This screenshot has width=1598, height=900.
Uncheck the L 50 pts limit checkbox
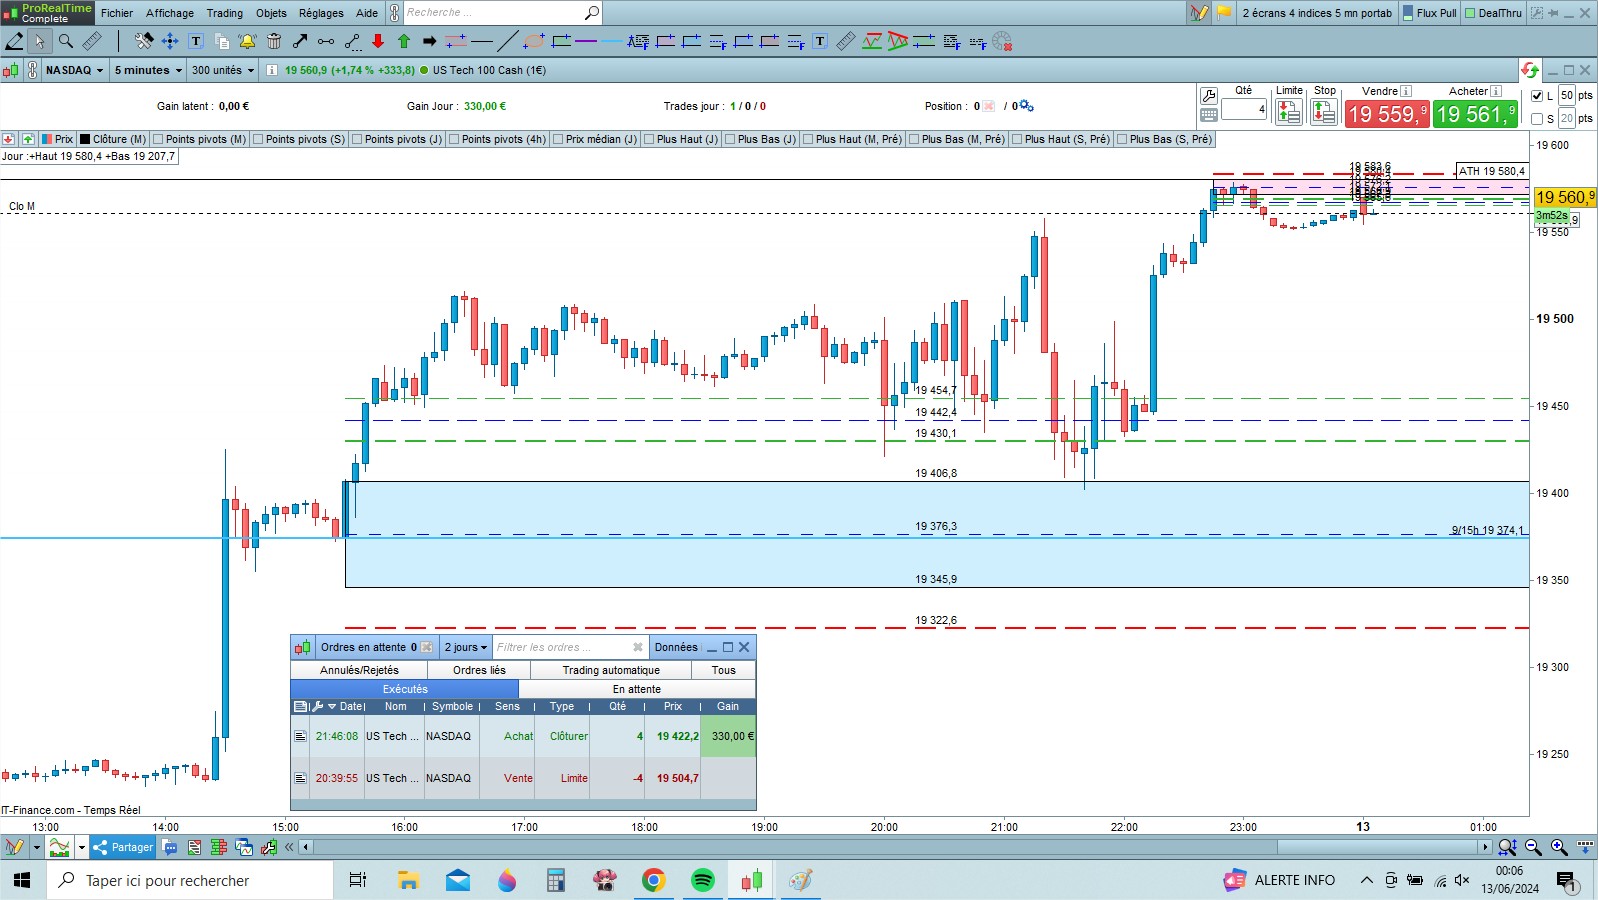point(1538,96)
